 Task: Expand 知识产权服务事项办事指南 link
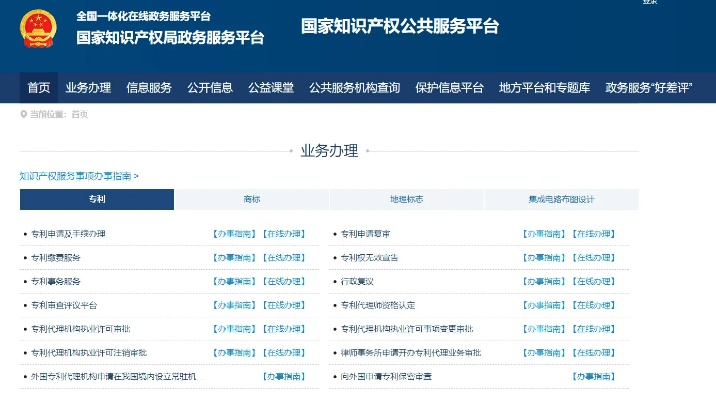(x=78, y=175)
